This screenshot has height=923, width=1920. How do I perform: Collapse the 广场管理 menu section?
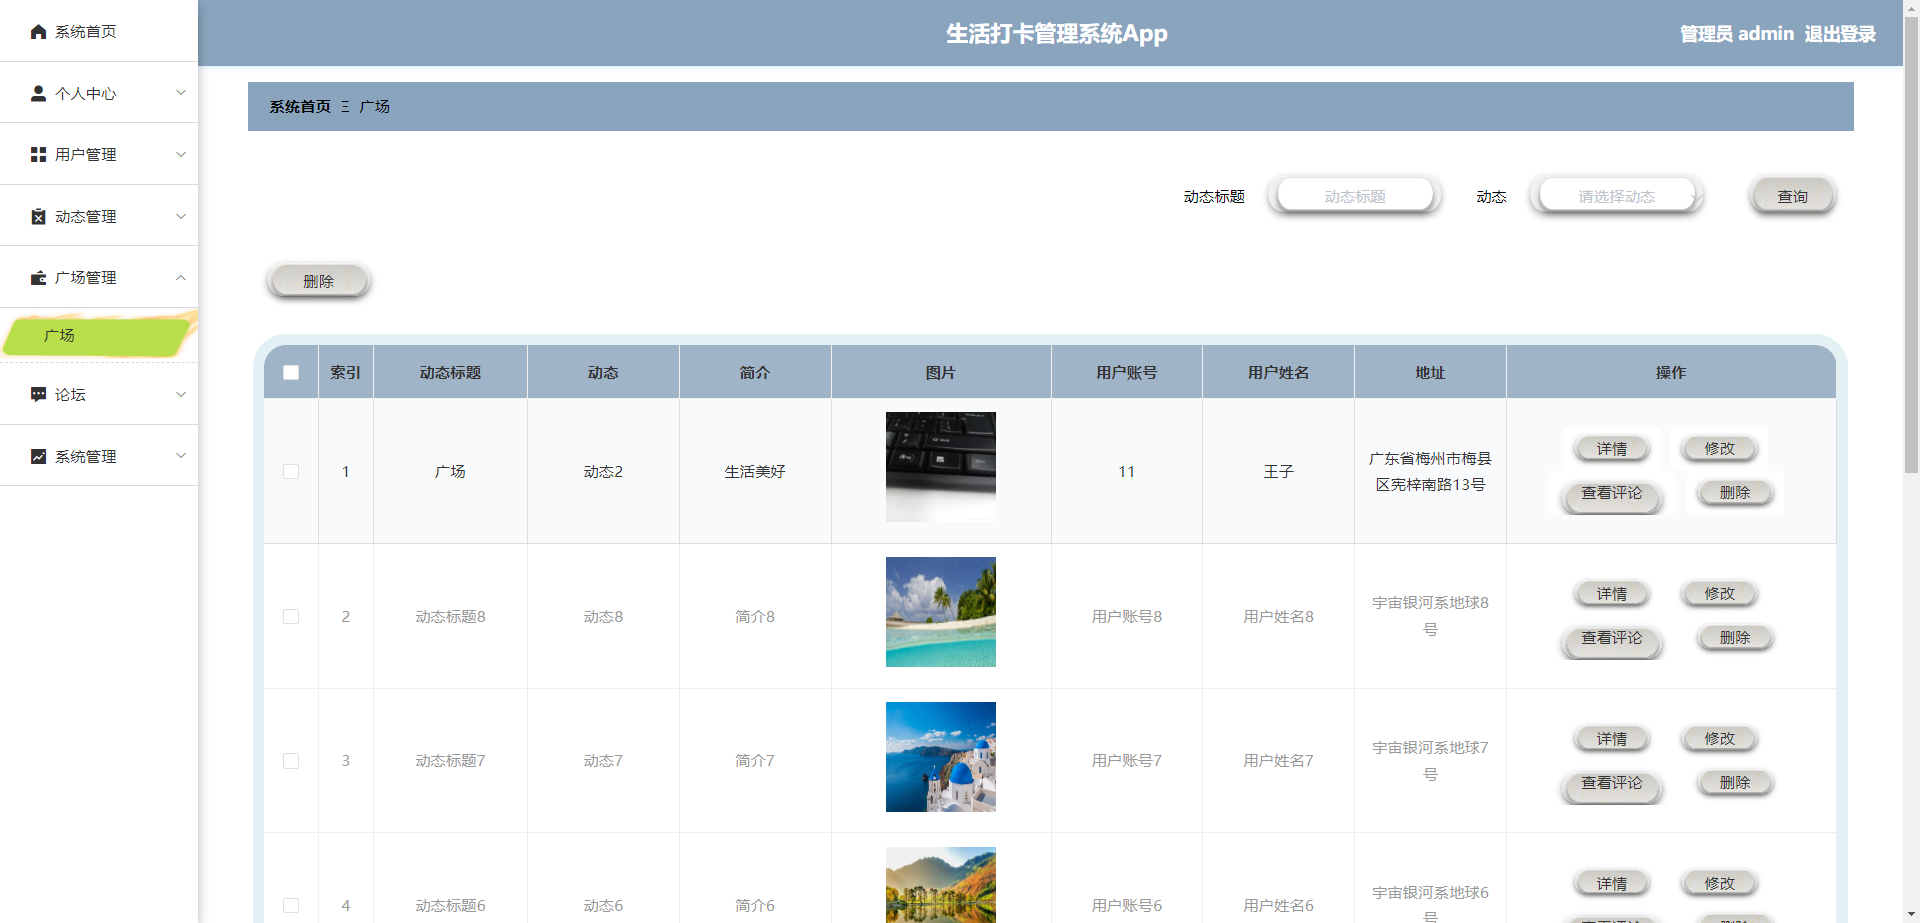(181, 277)
